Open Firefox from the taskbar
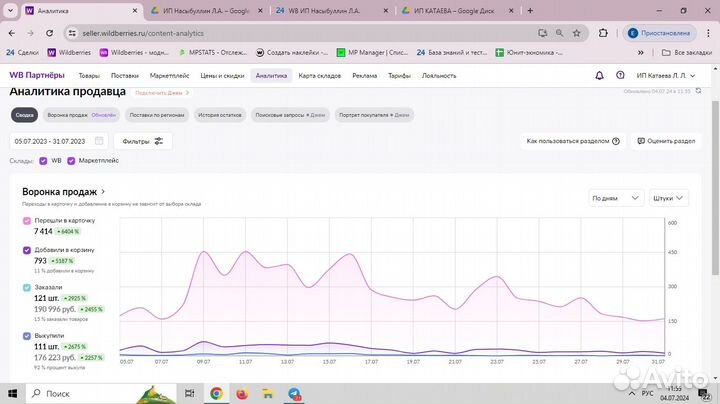This screenshot has width=720, height=404. 243,394
